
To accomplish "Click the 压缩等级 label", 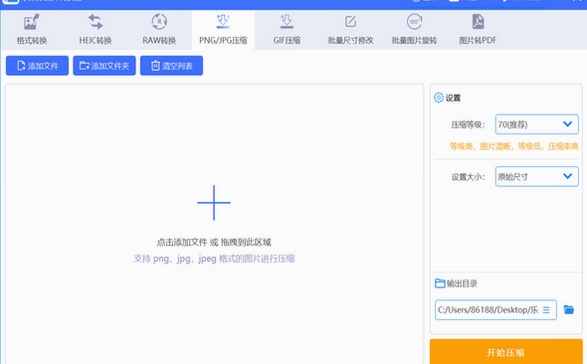I will (468, 125).
